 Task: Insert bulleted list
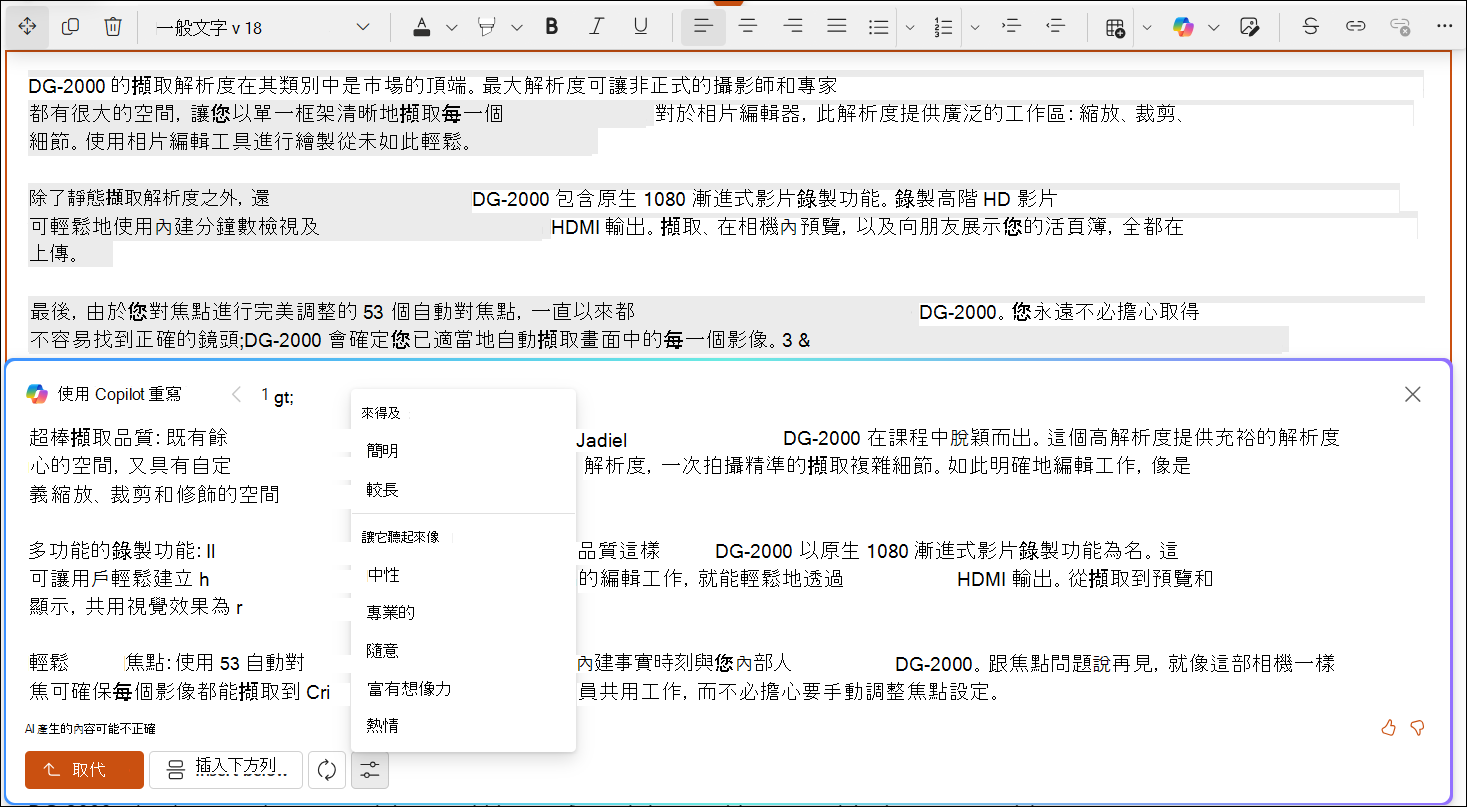(879, 27)
